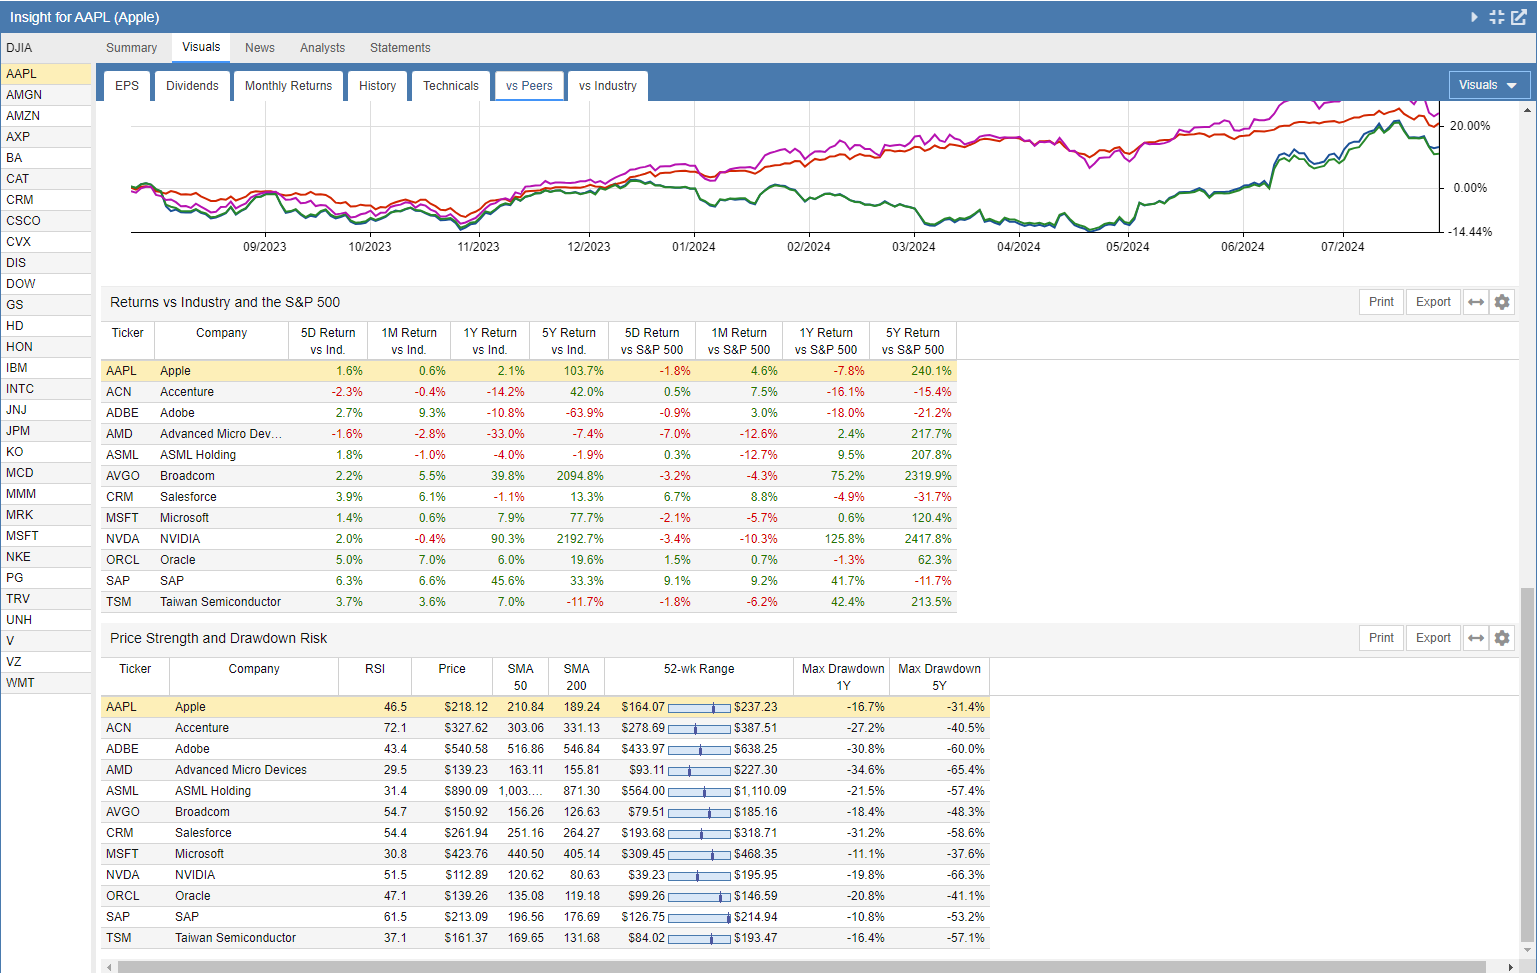Open the Monthly Returns subtab
This screenshot has width=1537, height=973.
tap(288, 86)
